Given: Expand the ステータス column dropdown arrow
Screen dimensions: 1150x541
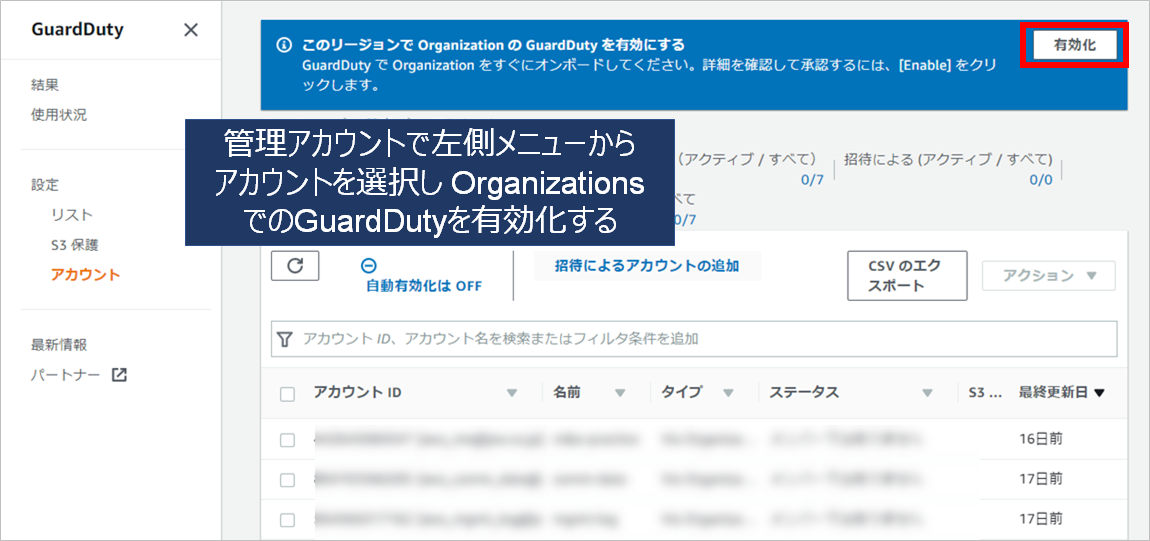Looking at the screenshot, I should (927, 393).
